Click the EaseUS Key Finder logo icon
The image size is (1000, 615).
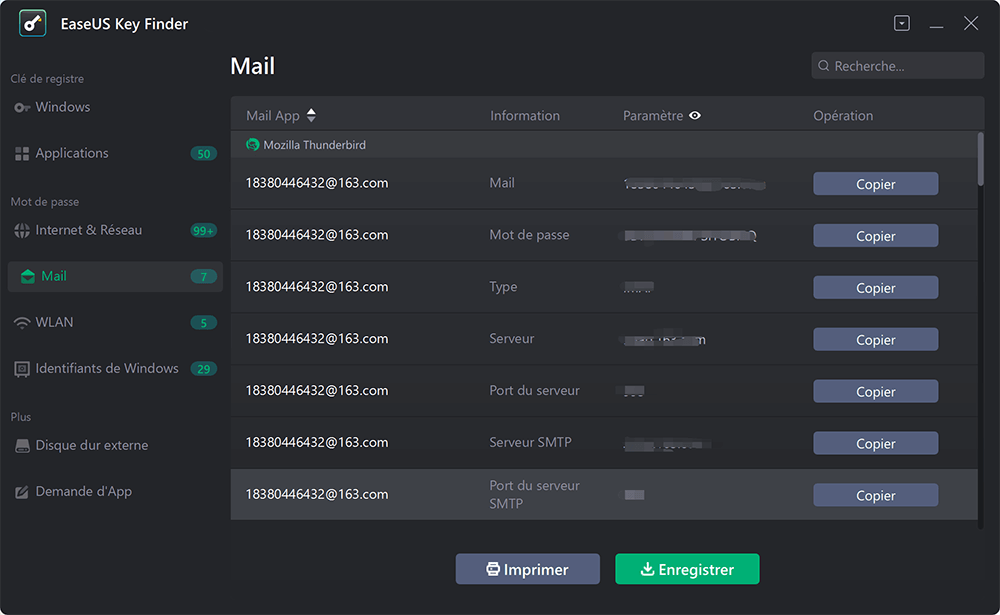[x=33, y=24]
